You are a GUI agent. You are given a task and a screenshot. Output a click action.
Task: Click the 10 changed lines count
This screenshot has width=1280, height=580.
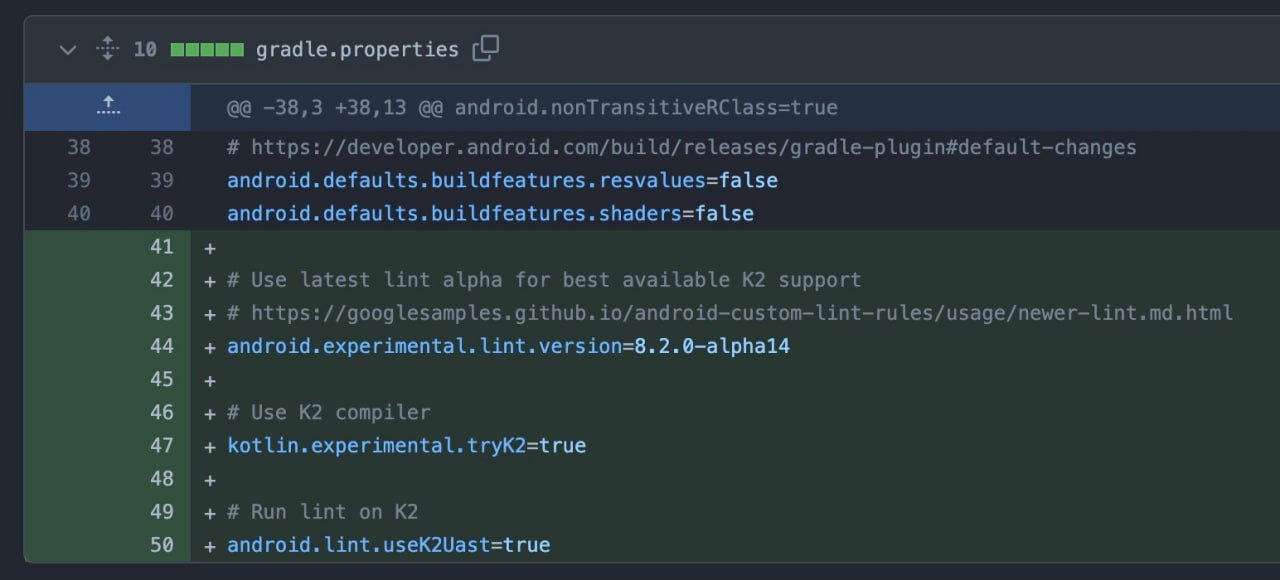pyautogui.click(x=145, y=49)
